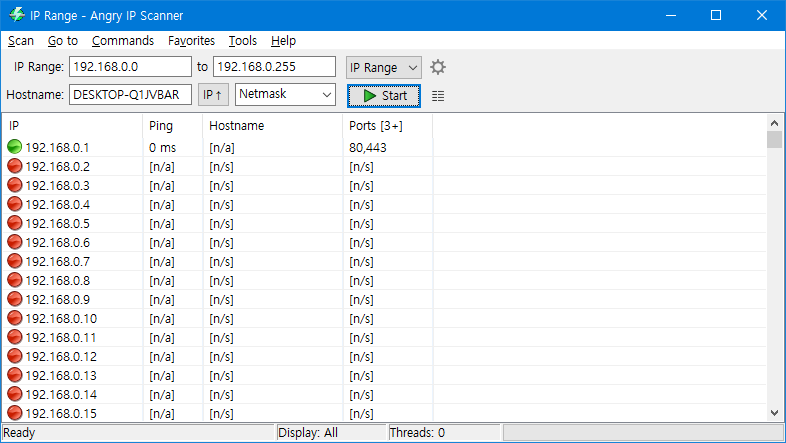Select the 192.168.0.1 address text
Screen dimensions: 786x443
coord(58,148)
